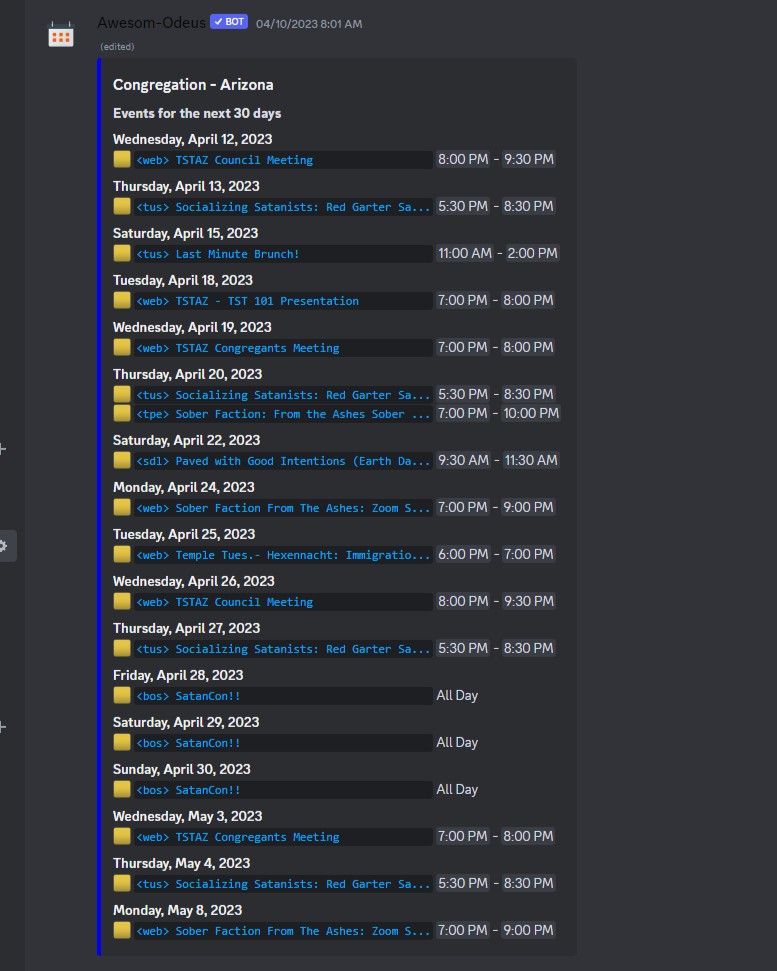
Task: Click yellow square beside Paved with Good Intentions
Action: pyautogui.click(x=122, y=460)
